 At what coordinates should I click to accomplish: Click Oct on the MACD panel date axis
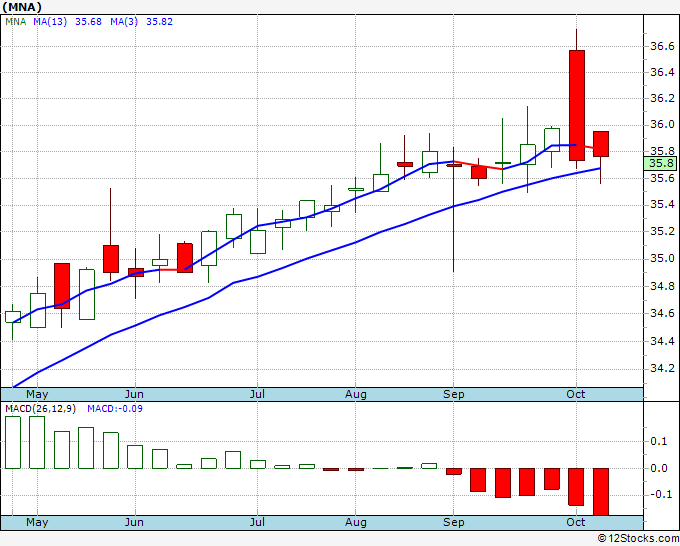[x=575, y=522]
